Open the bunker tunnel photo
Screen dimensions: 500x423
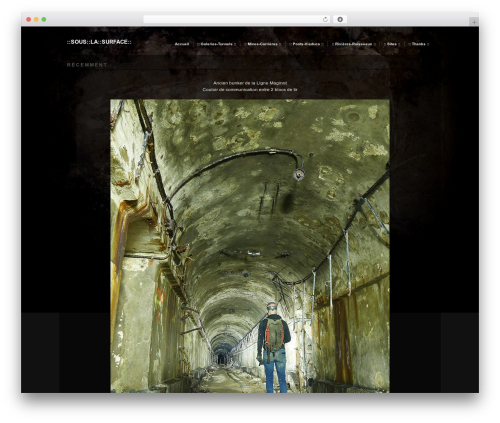point(250,246)
